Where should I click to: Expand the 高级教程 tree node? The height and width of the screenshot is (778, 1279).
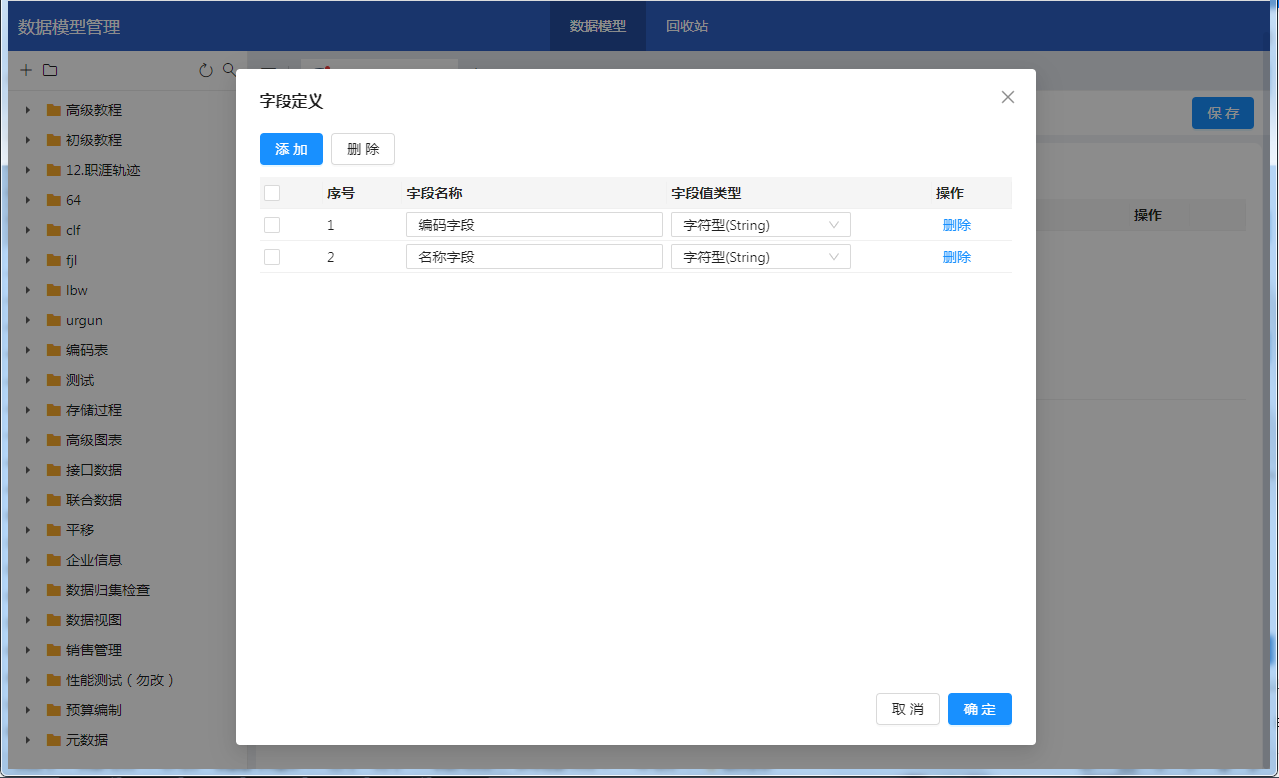click(x=28, y=110)
